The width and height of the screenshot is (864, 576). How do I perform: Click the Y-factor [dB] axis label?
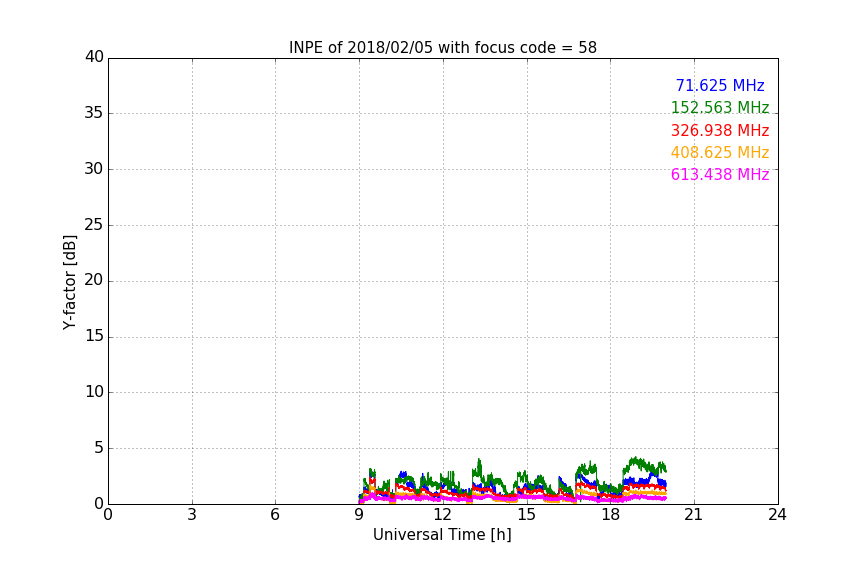click(69, 282)
